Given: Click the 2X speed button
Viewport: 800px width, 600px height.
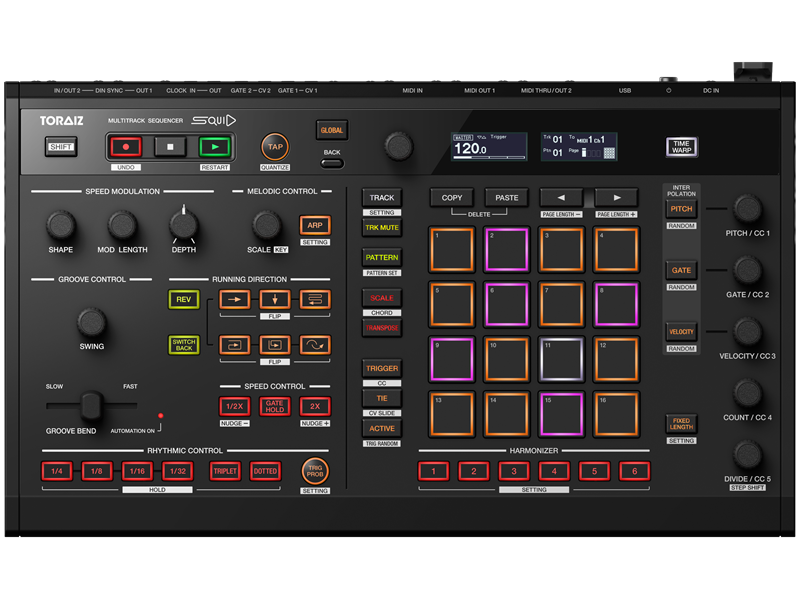Looking at the screenshot, I should click(x=315, y=407).
